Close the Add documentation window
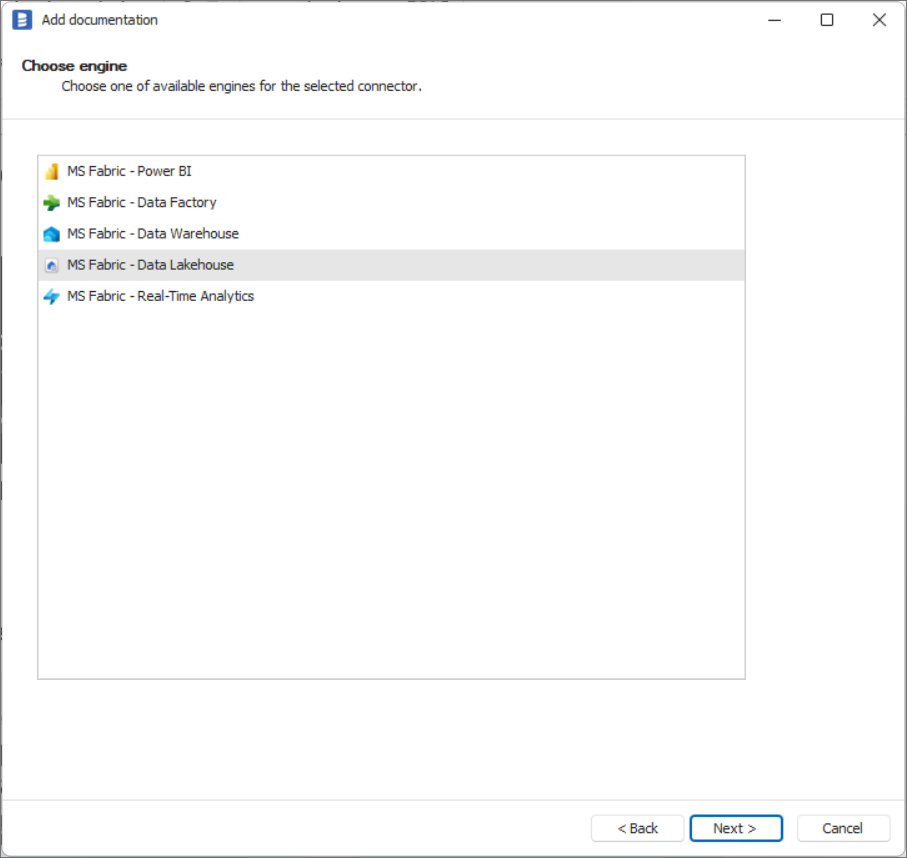Viewport: 907px width, 858px height. [879, 20]
